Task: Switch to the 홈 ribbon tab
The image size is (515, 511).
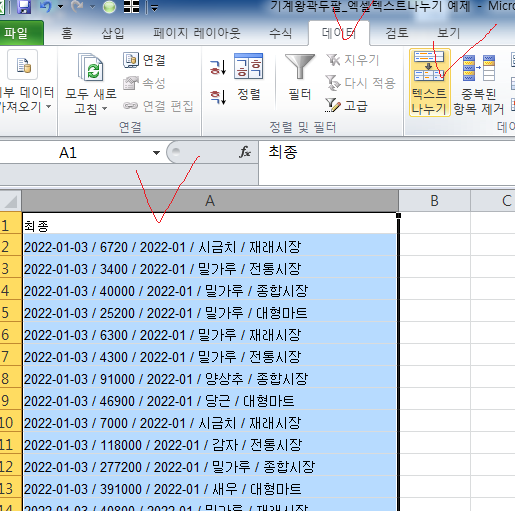Action: point(67,33)
